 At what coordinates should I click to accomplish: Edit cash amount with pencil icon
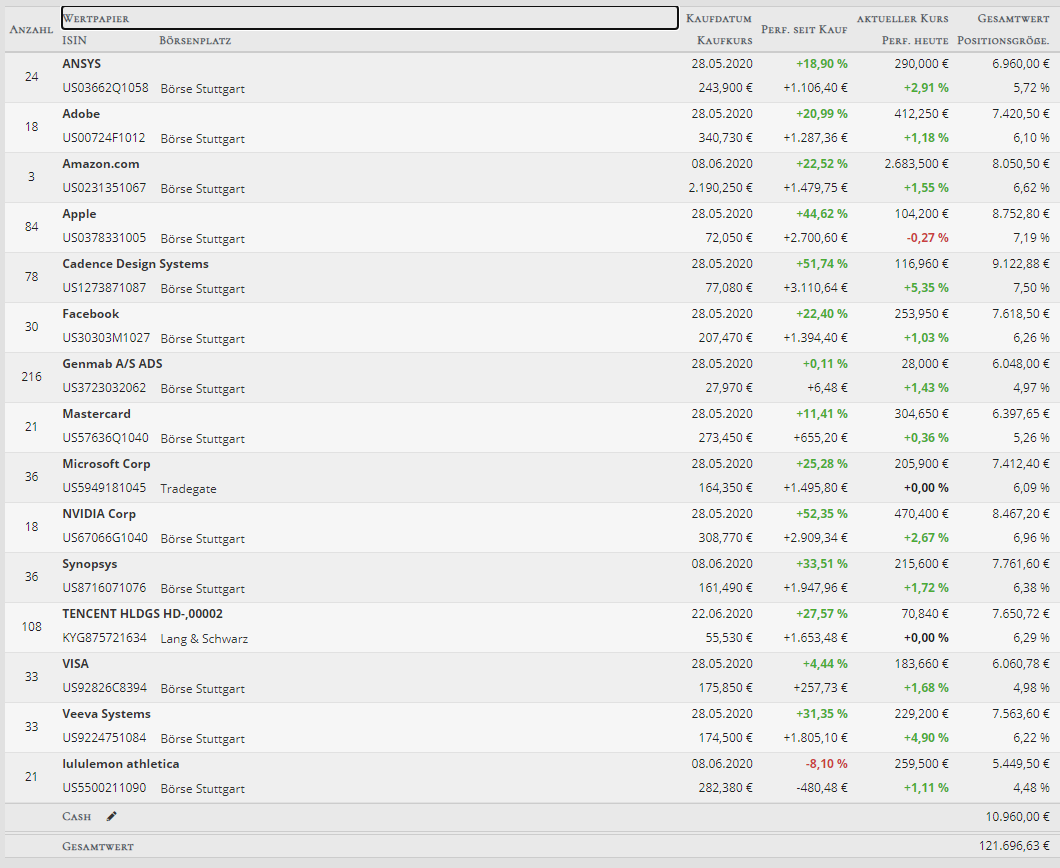click(112, 816)
